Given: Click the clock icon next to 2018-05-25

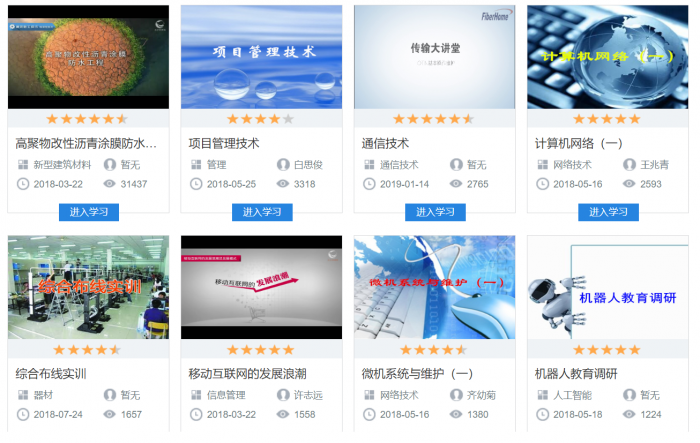Looking at the screenshot, I should (x=196, y=184).
